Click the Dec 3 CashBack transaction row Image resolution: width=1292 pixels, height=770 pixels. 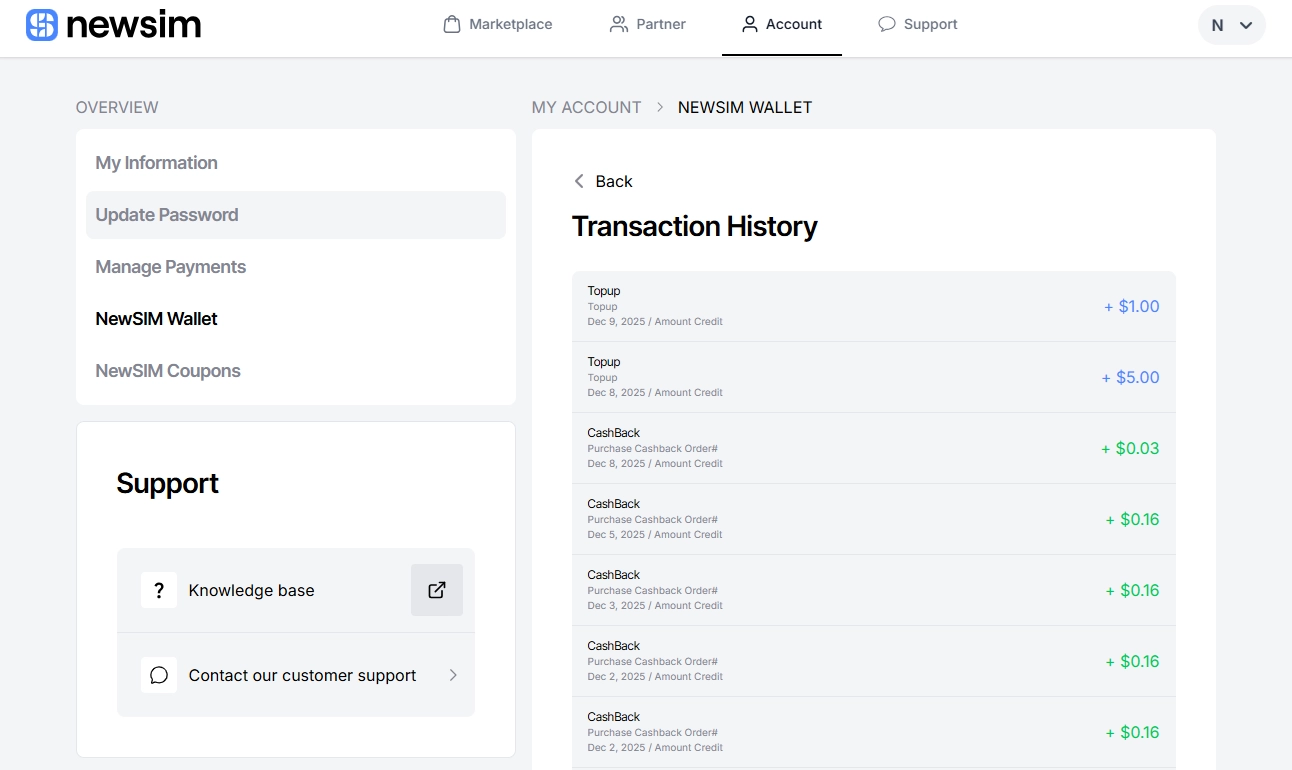tap(874, 590)
